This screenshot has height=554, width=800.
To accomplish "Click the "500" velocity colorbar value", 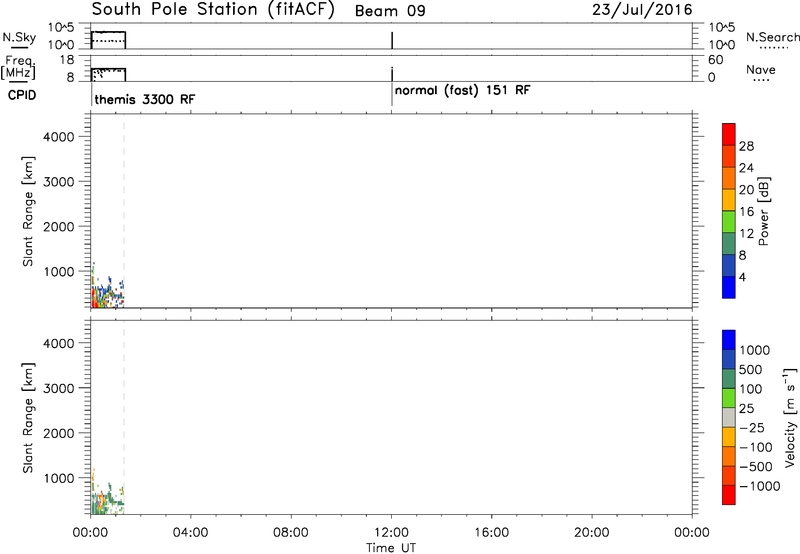I will [x=750, y=369].
